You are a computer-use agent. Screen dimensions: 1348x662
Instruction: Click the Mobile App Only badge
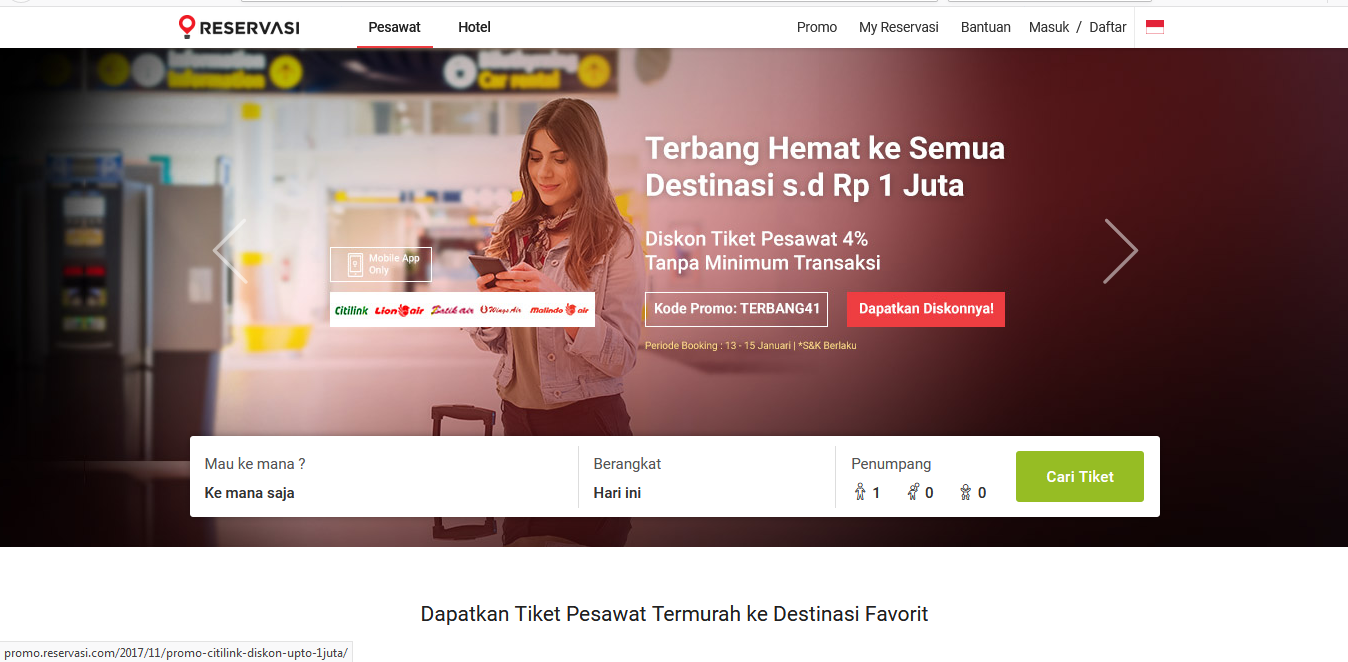tap(381, 264)
